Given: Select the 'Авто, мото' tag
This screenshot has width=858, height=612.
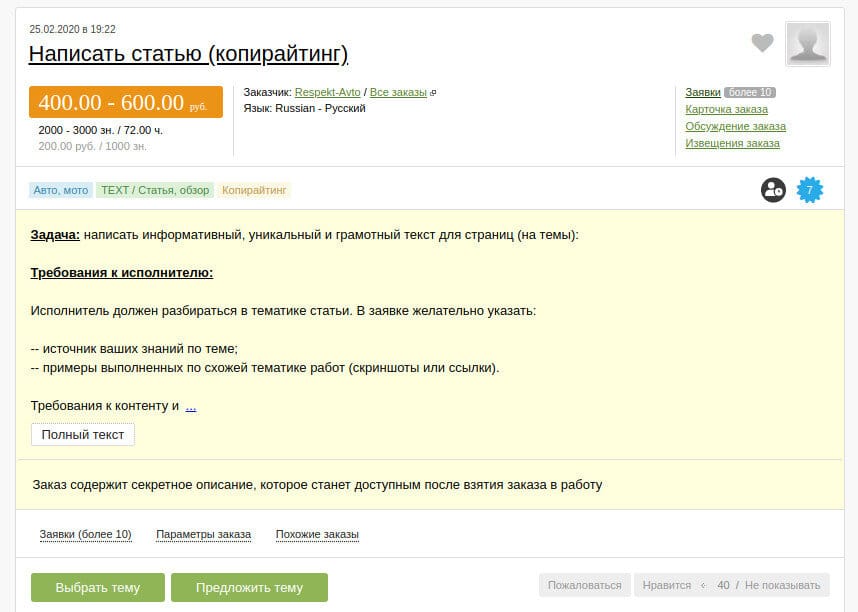Looking at the screenshot, I should point(61,189).
